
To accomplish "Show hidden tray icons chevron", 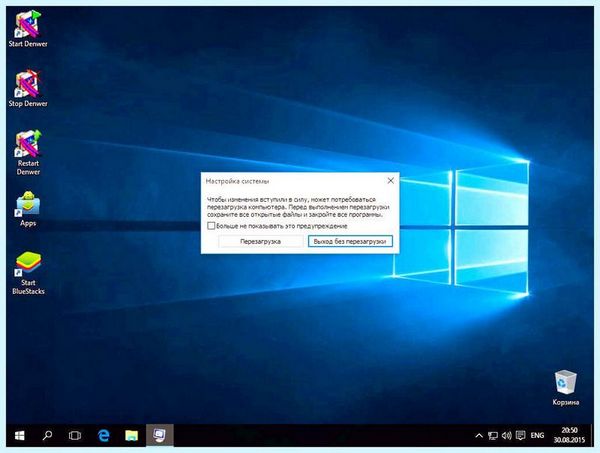I will click(x=479, y=435).
